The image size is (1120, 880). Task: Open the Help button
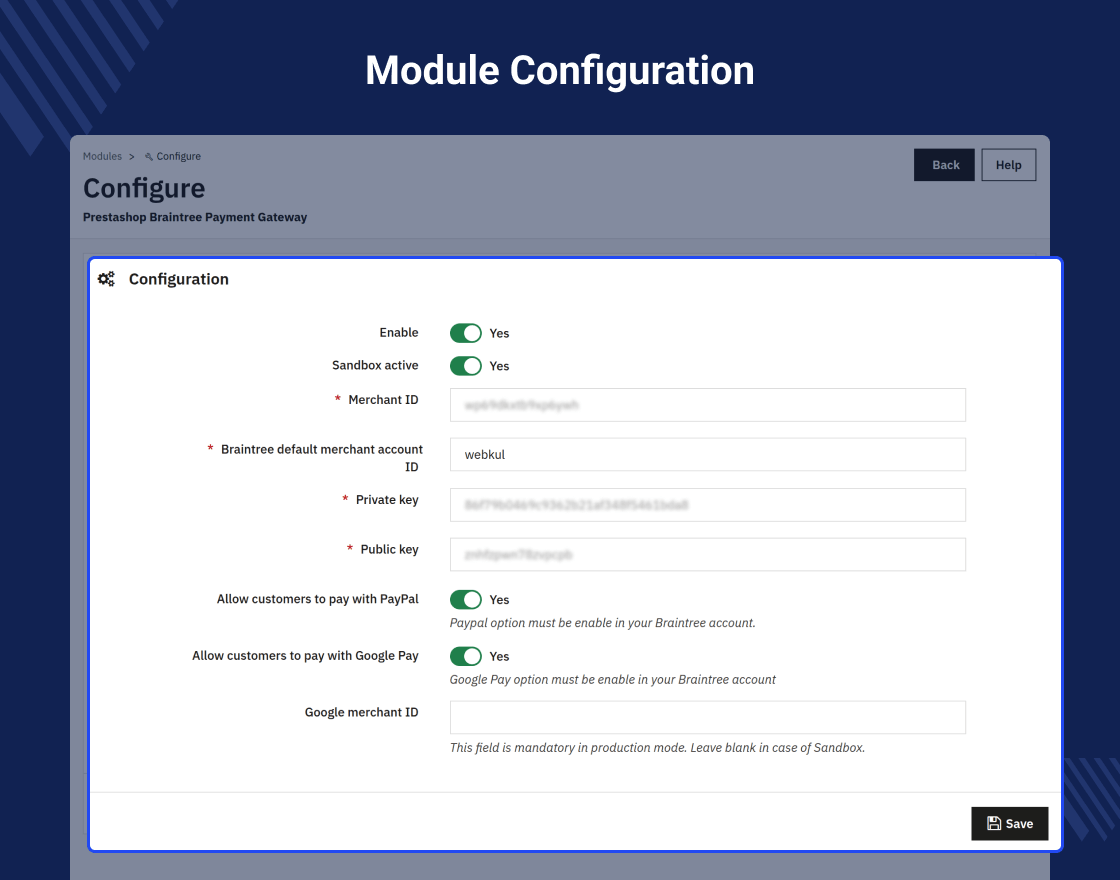[x=1009, y=165]
